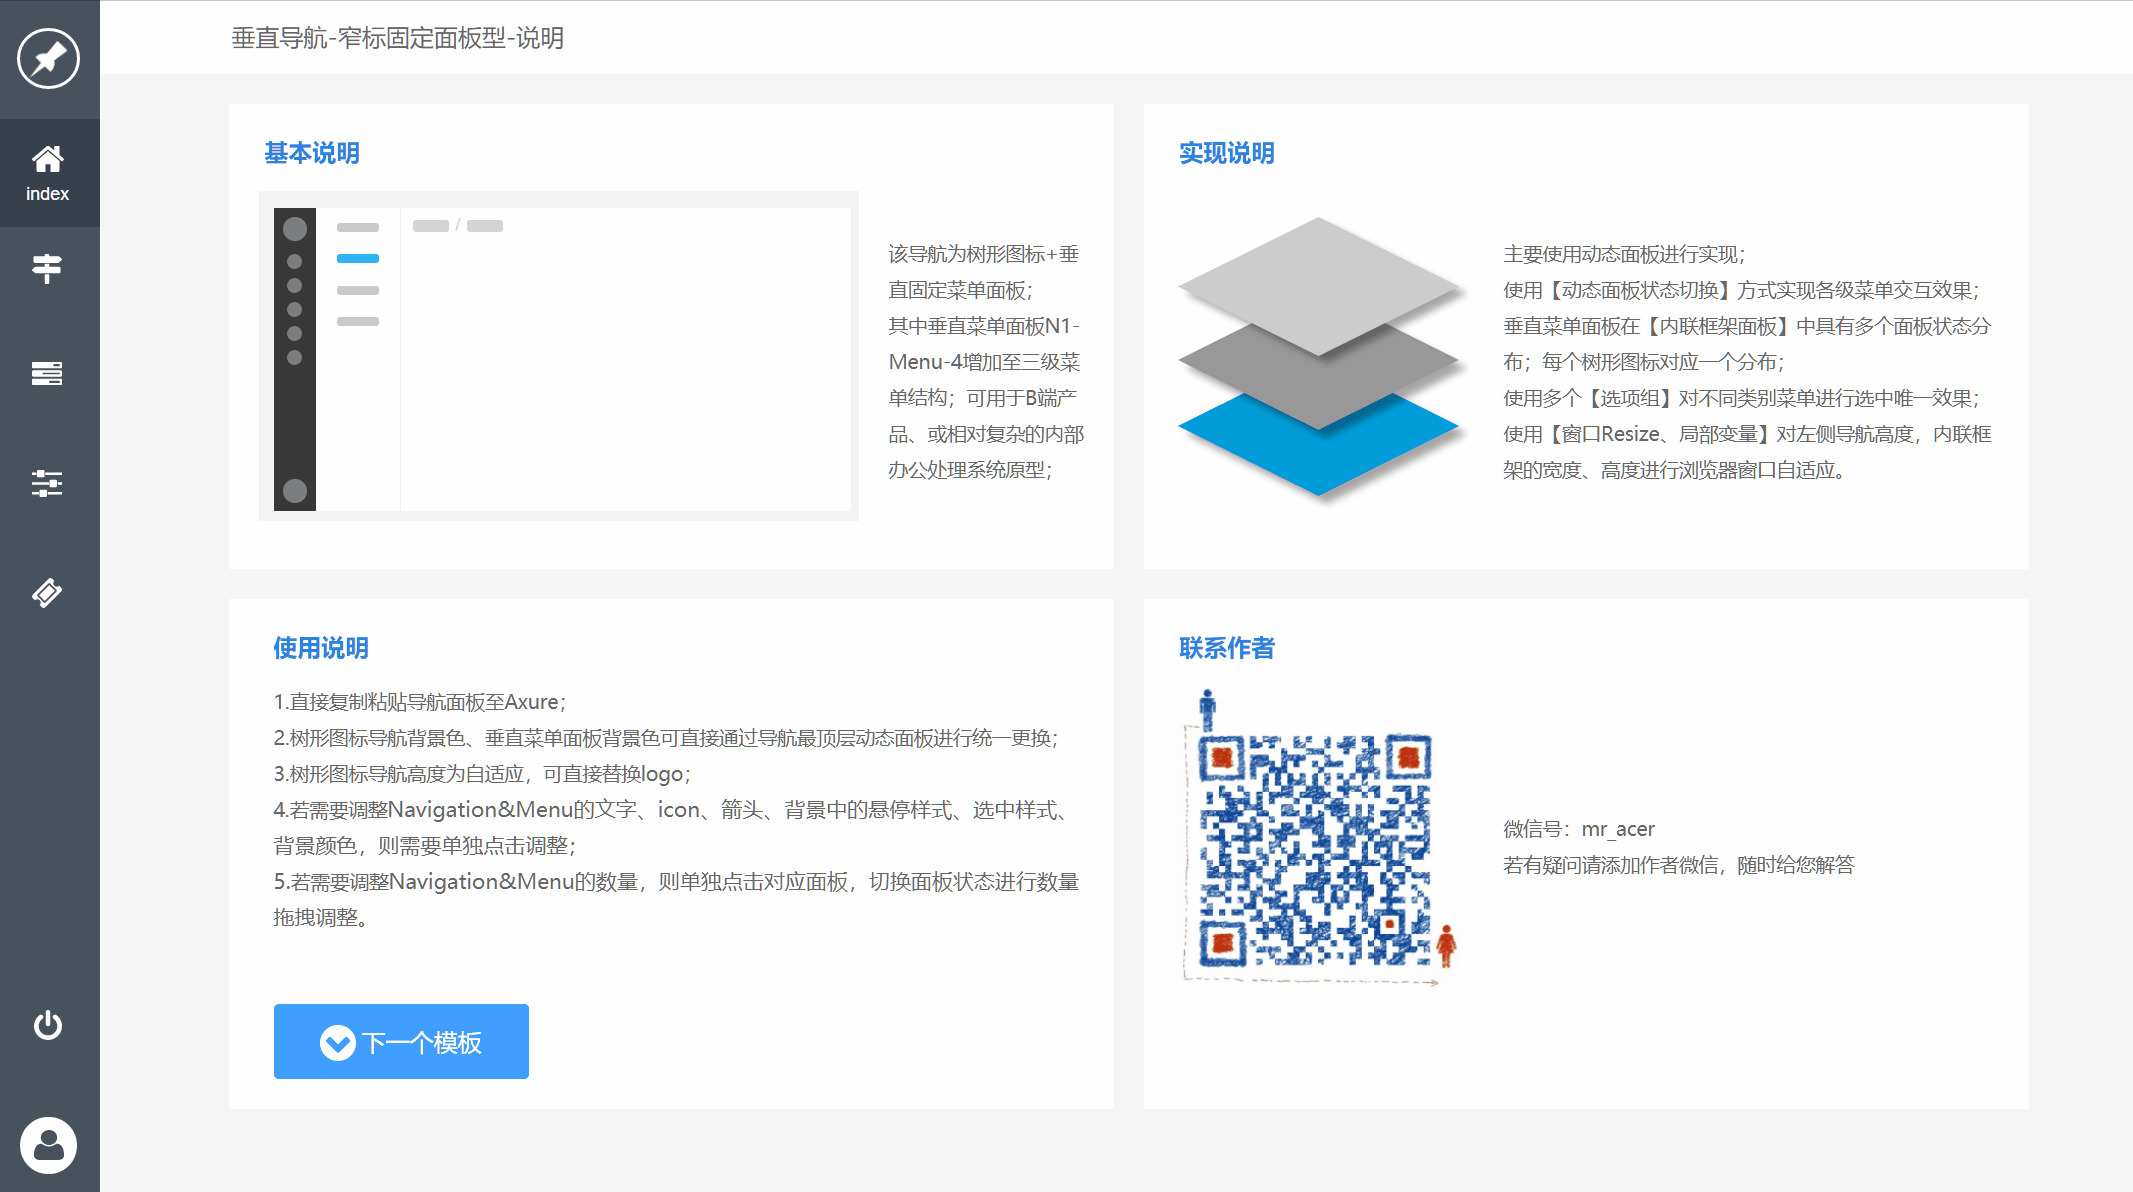Click the line 1.直接复制粘贴导航面板至Axure
Viewport: 2133px width, 1192px height.
[419, 702]
